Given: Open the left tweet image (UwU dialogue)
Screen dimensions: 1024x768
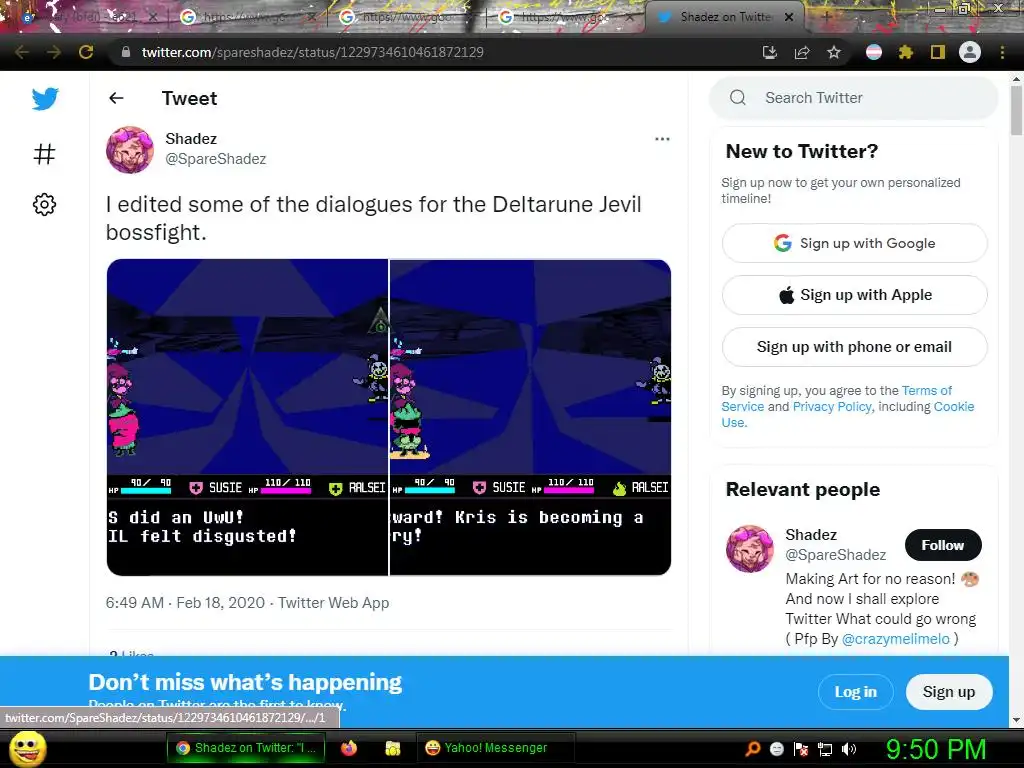Looking at the screenshot, I should 248,417.
